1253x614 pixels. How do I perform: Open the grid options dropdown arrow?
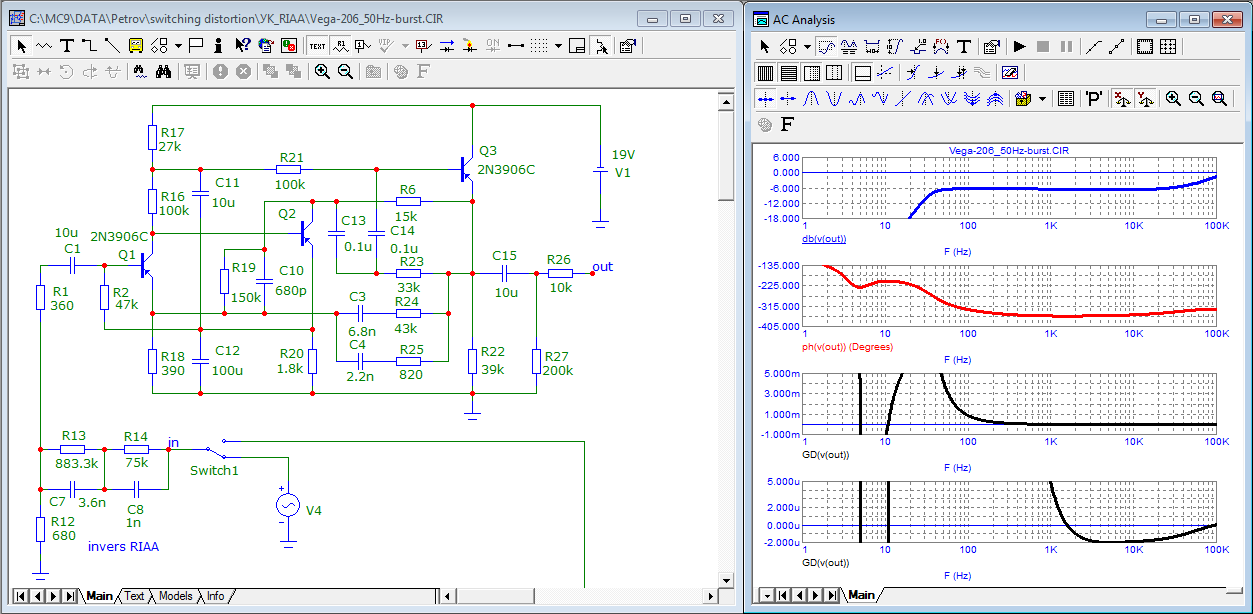click(x=559, y=45)
